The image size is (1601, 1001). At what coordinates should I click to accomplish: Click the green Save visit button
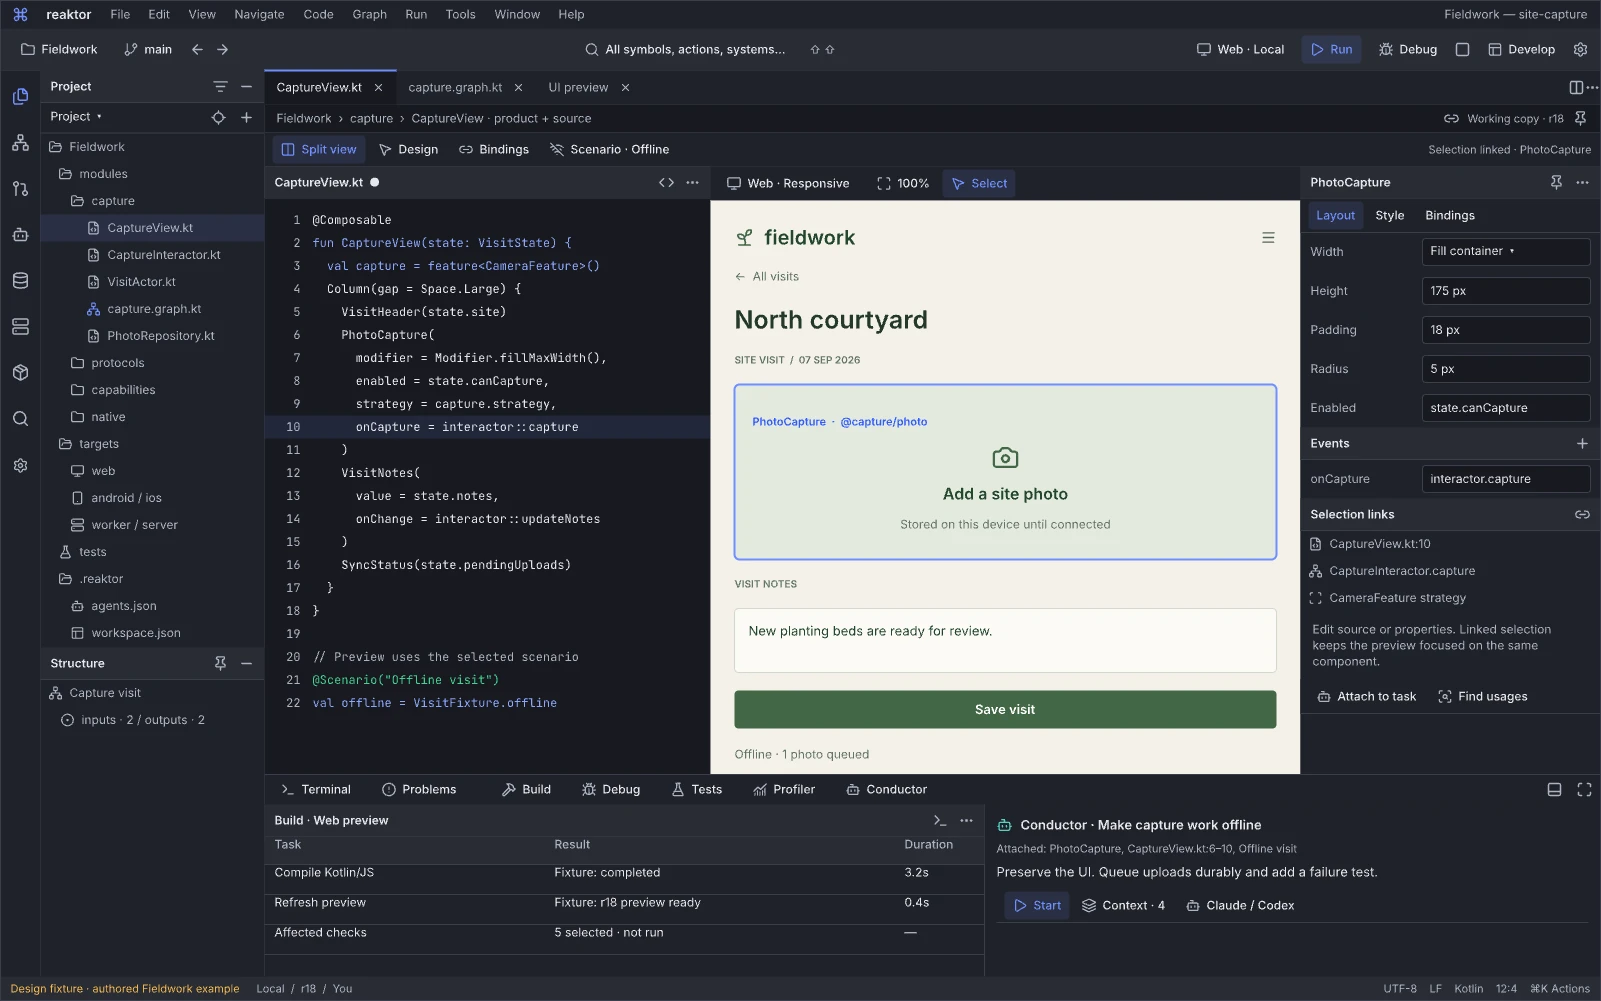coord(1005,710)
